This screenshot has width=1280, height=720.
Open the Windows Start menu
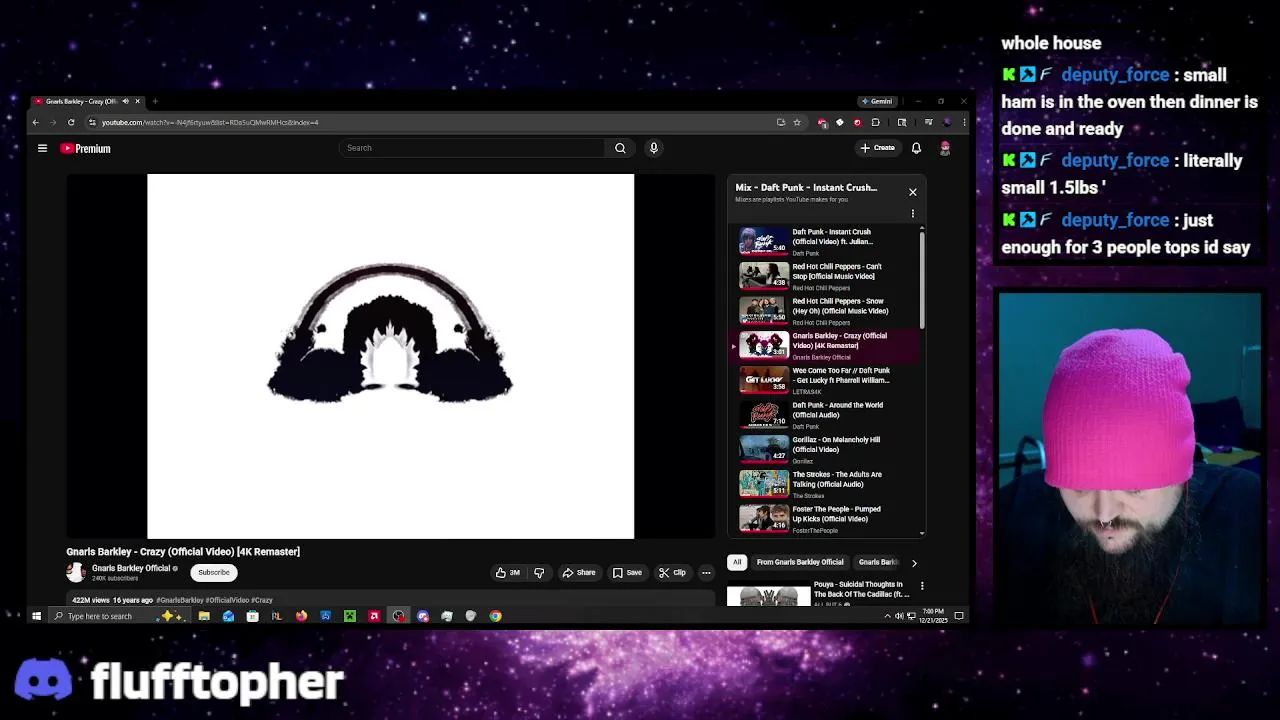point(36,616)
